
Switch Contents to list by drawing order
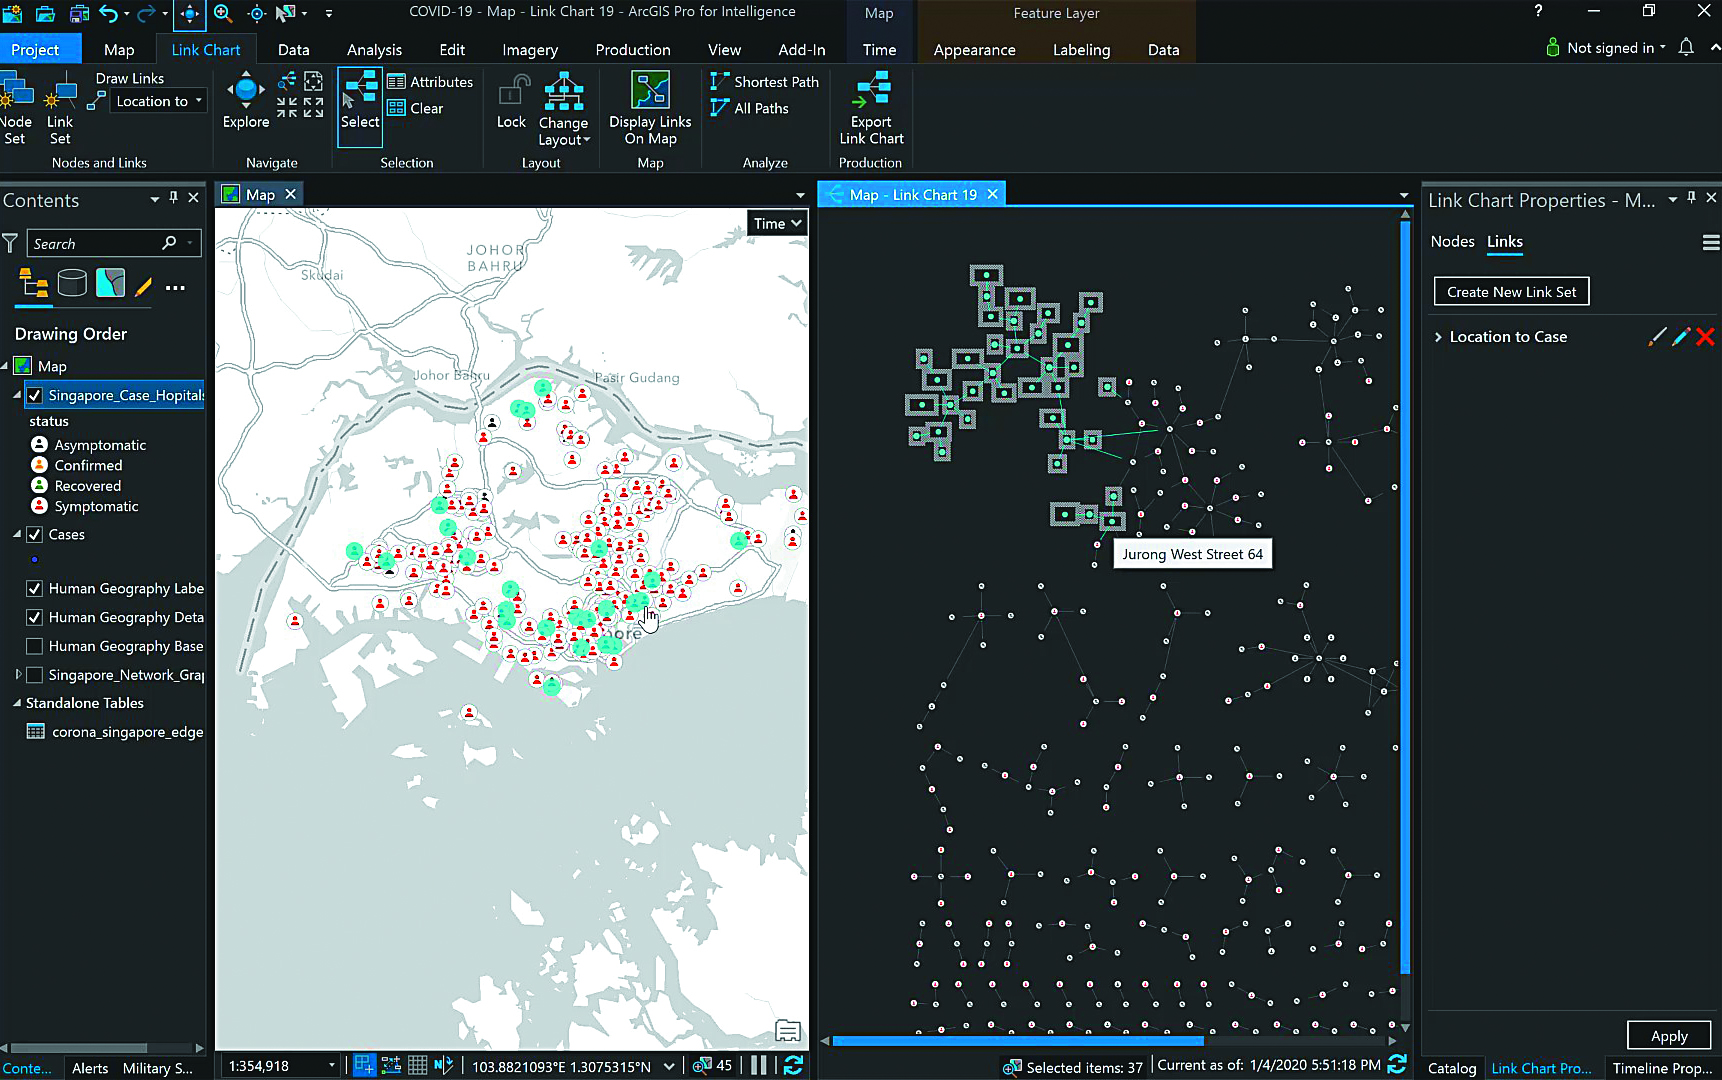[x=34, y=285]
